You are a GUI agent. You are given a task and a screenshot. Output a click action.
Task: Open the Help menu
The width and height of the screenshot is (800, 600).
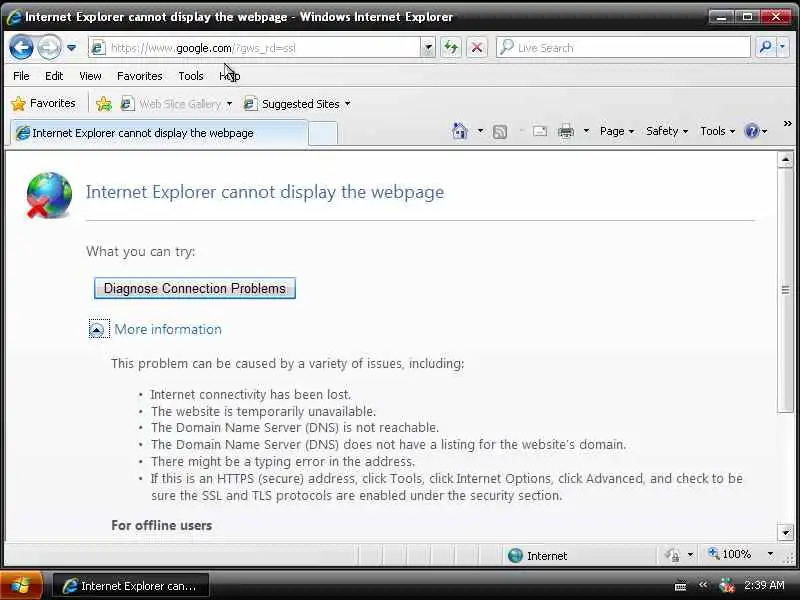pos(230,76)
